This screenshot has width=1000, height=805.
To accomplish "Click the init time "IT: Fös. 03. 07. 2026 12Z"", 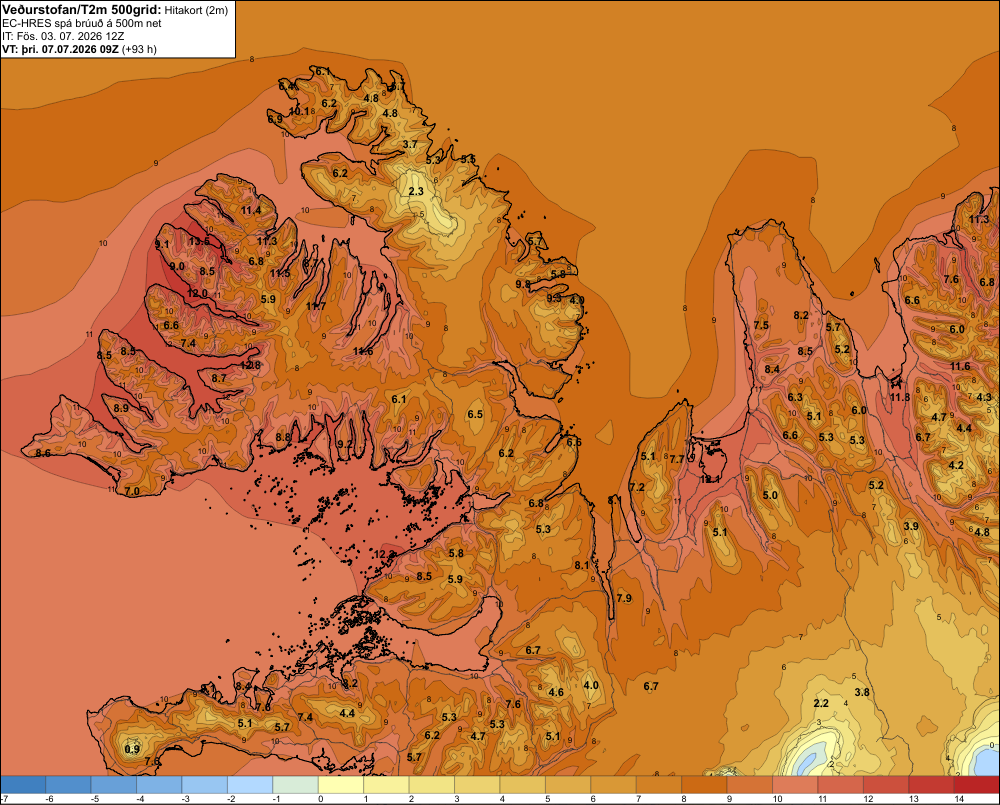I will point(63,36).
